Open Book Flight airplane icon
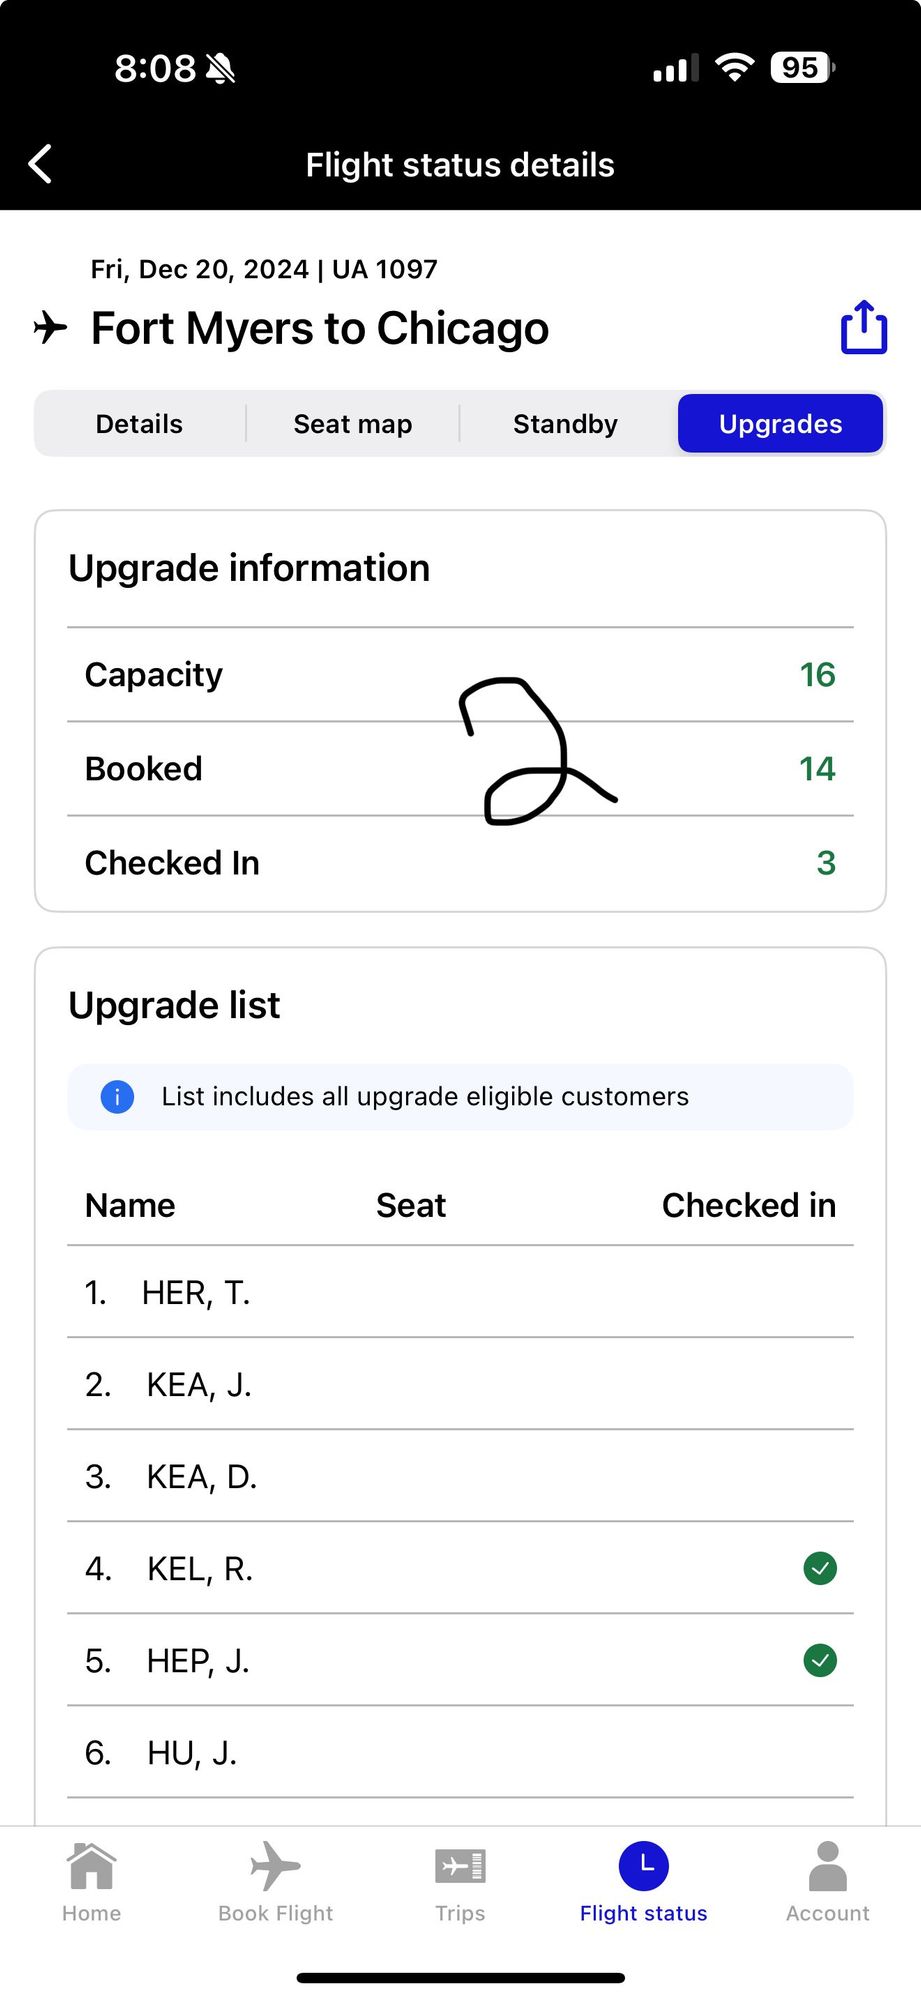 point(275,1866)
